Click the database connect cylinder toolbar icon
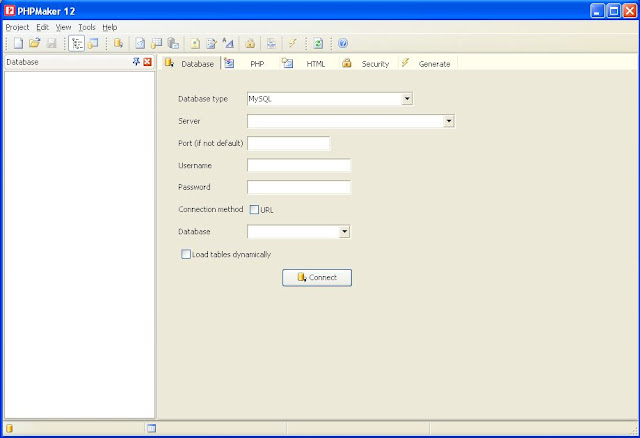This screenshot has width=640, height=438. 118,43
